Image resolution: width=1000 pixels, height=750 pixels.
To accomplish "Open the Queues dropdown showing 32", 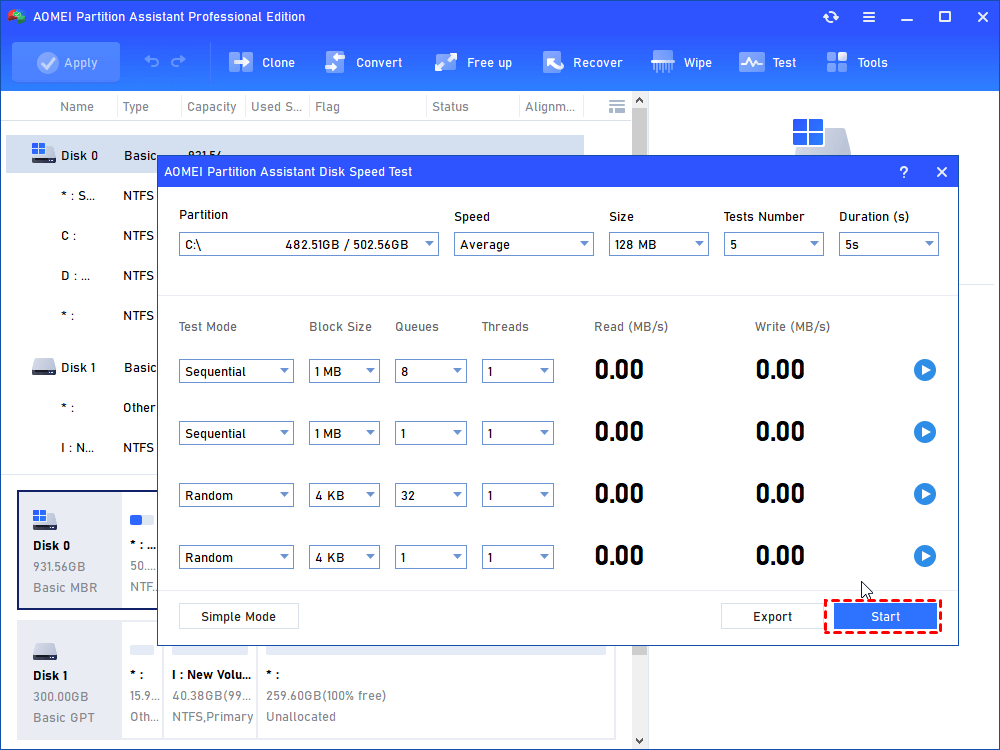I will click(x=430, y=495).
